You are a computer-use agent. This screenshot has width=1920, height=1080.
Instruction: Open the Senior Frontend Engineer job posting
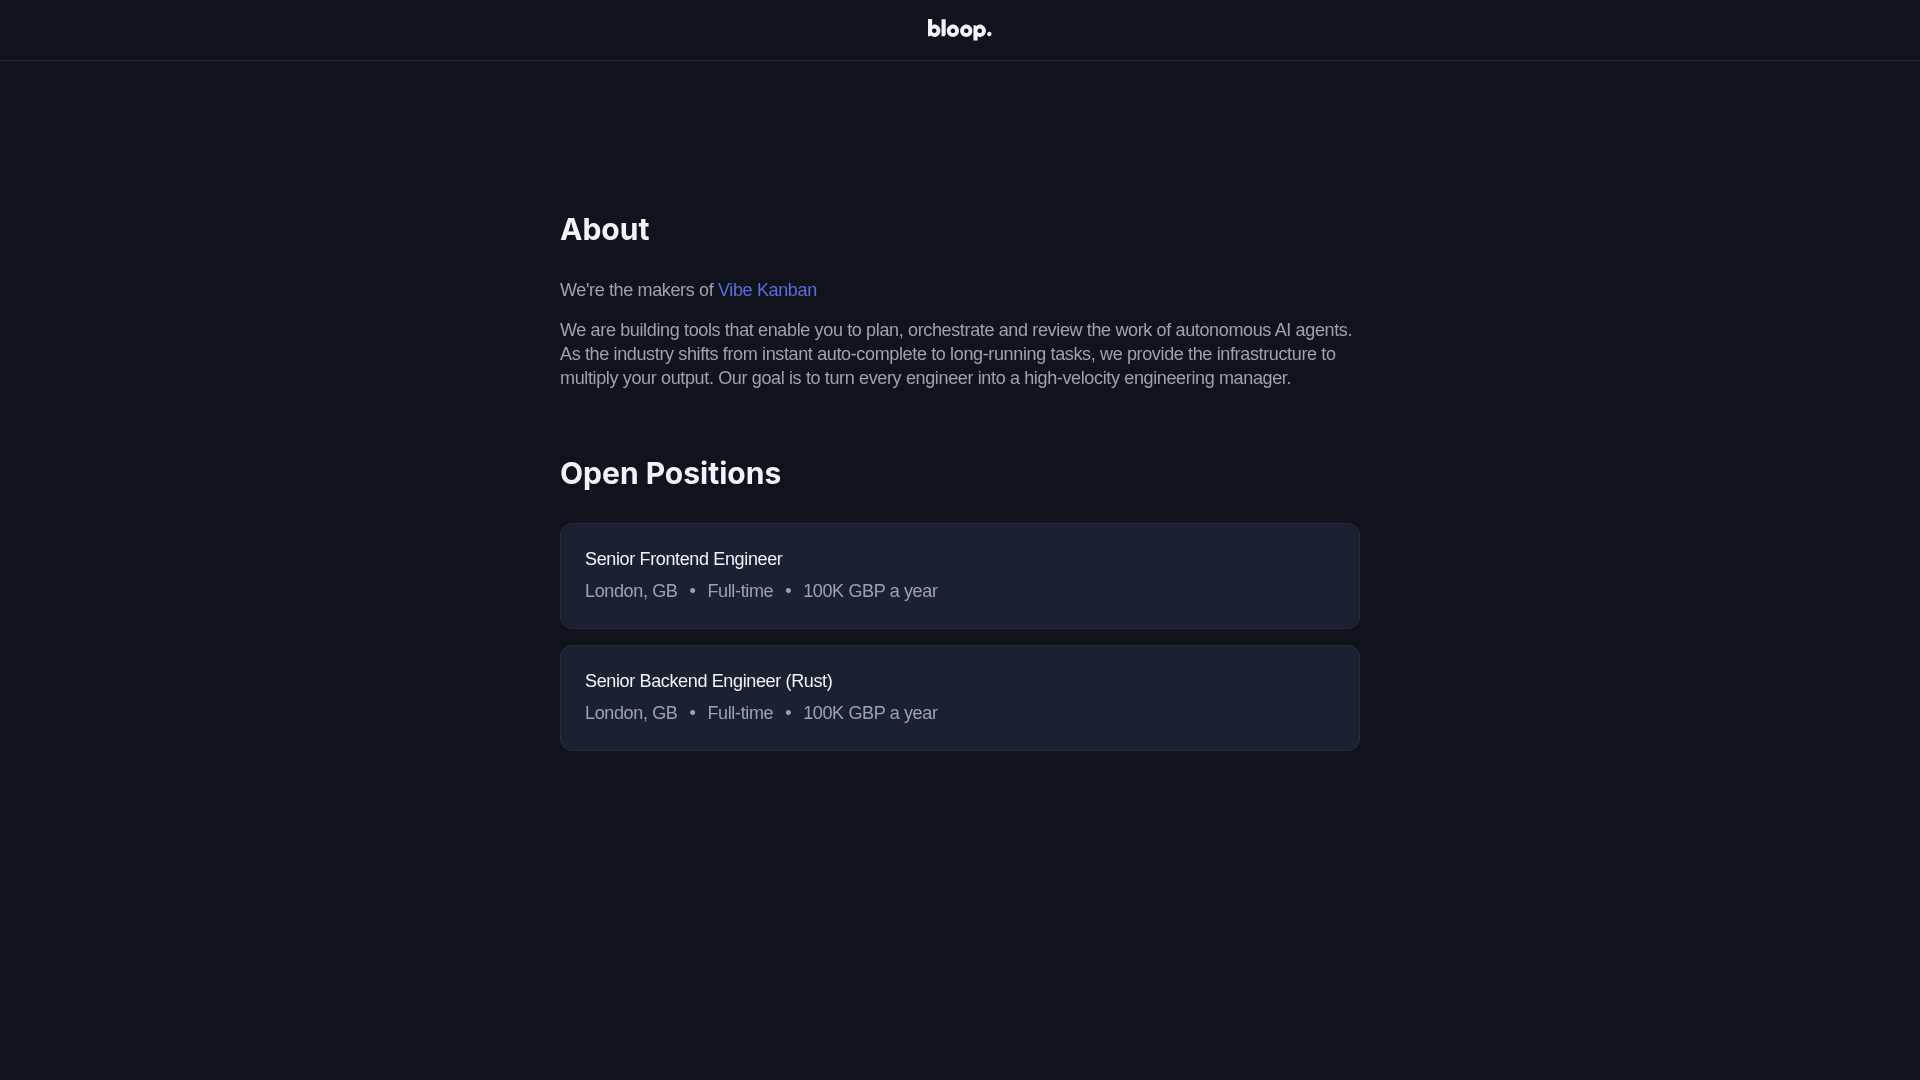pyautogui.click(x=959, y=575)
